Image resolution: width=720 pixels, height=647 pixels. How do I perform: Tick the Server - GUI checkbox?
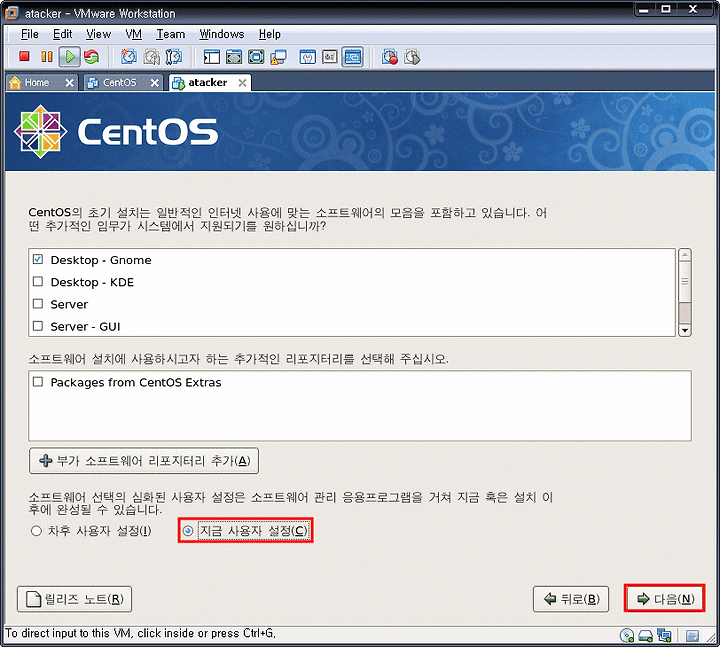38,326
